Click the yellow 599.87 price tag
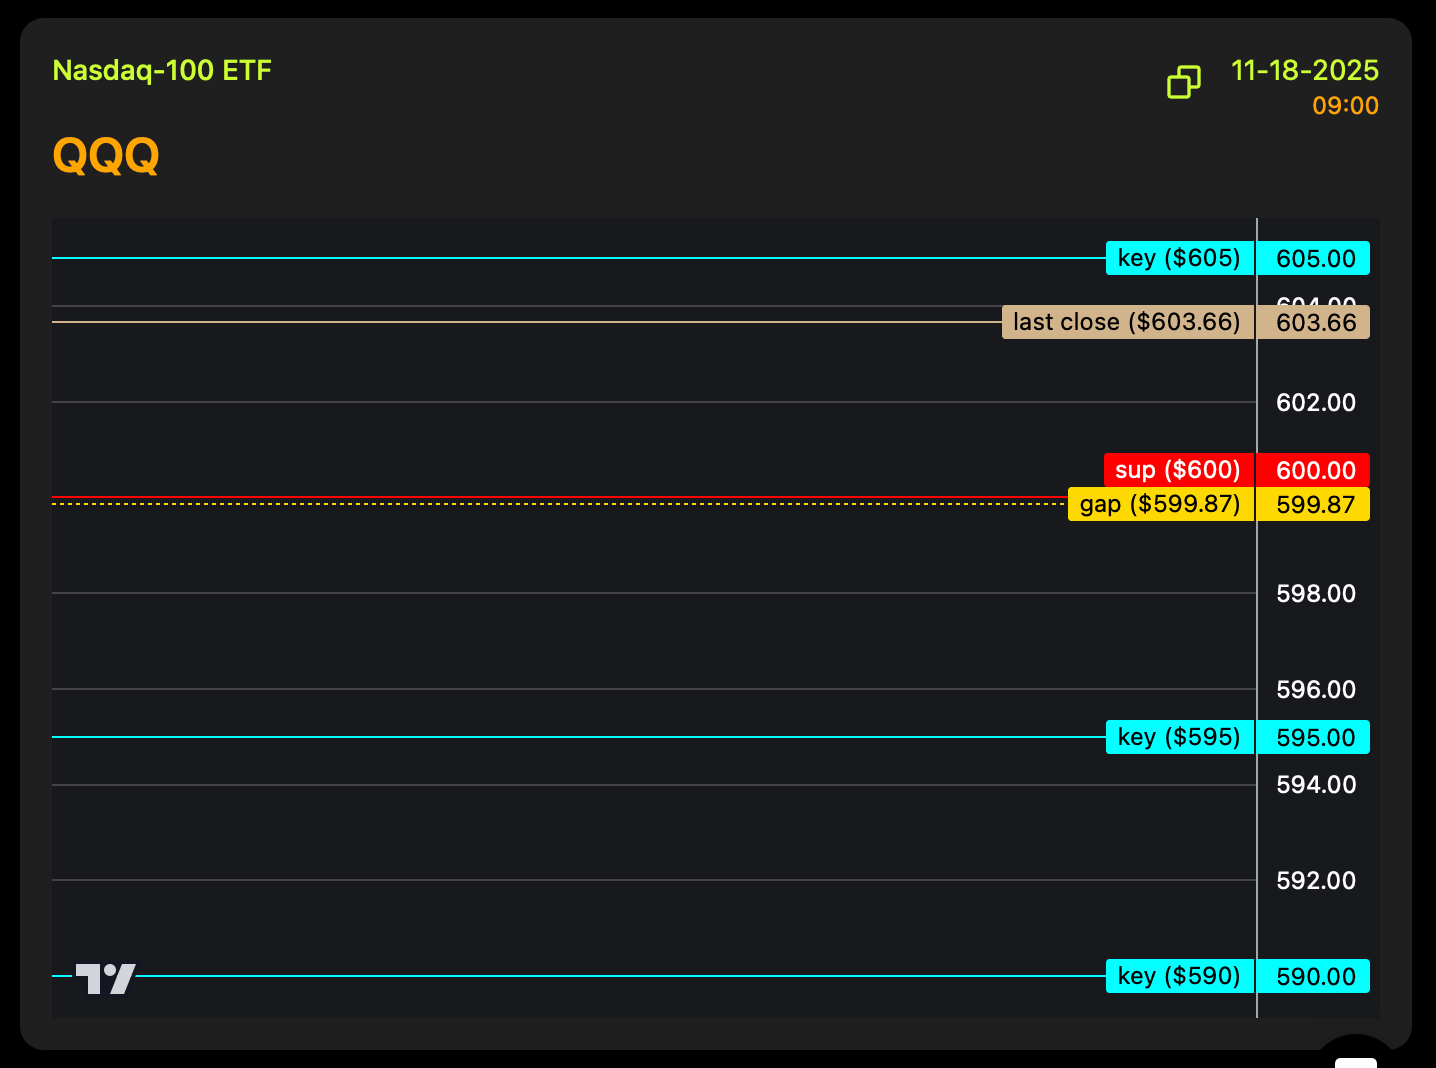 (x=1314, y=505)
